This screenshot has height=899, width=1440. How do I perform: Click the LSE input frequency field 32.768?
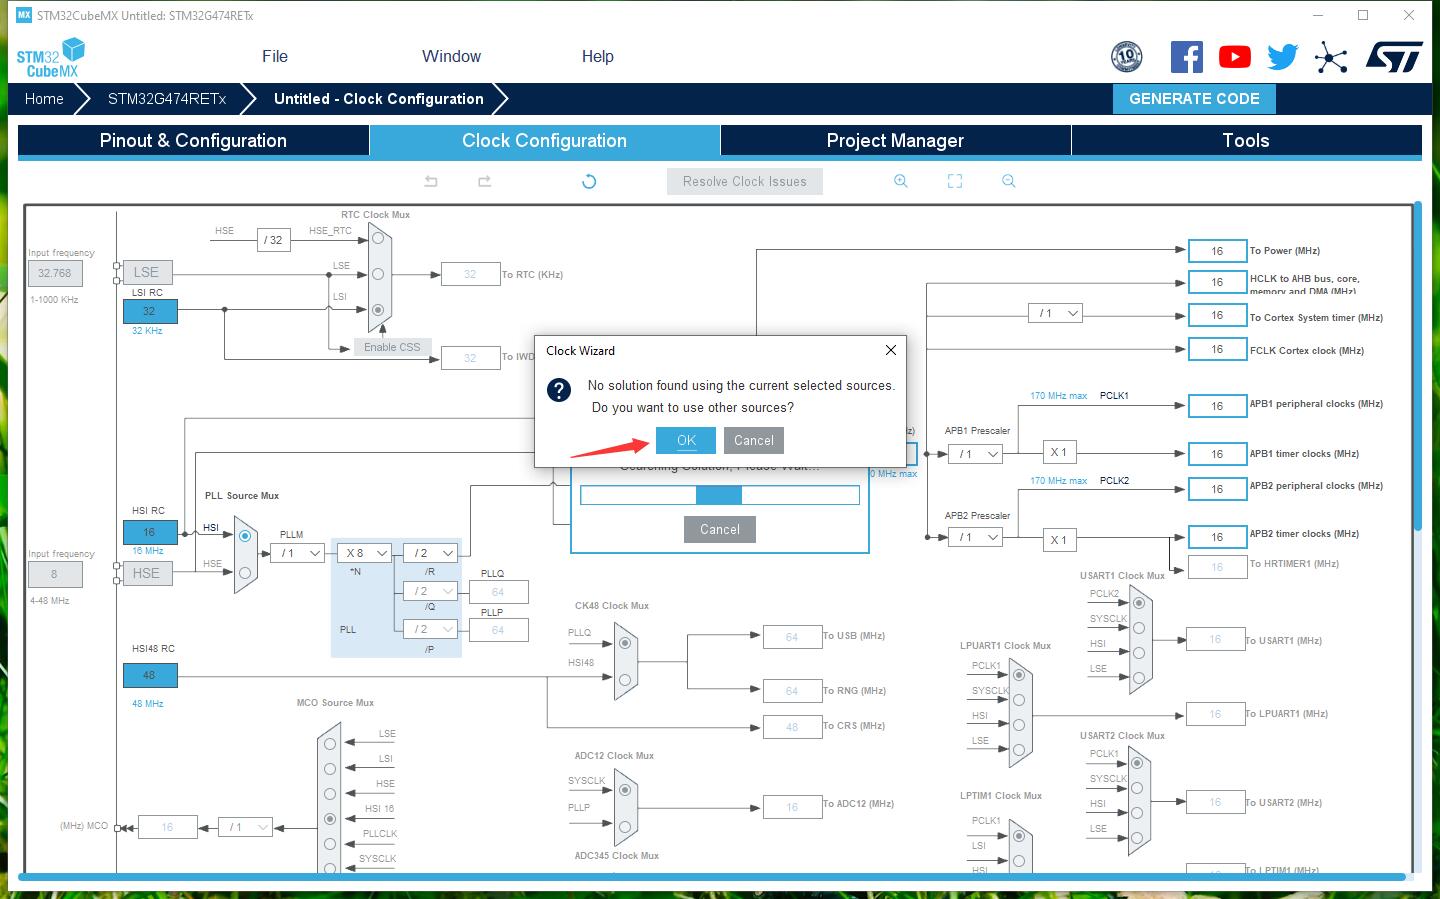[x=55, y=273]
